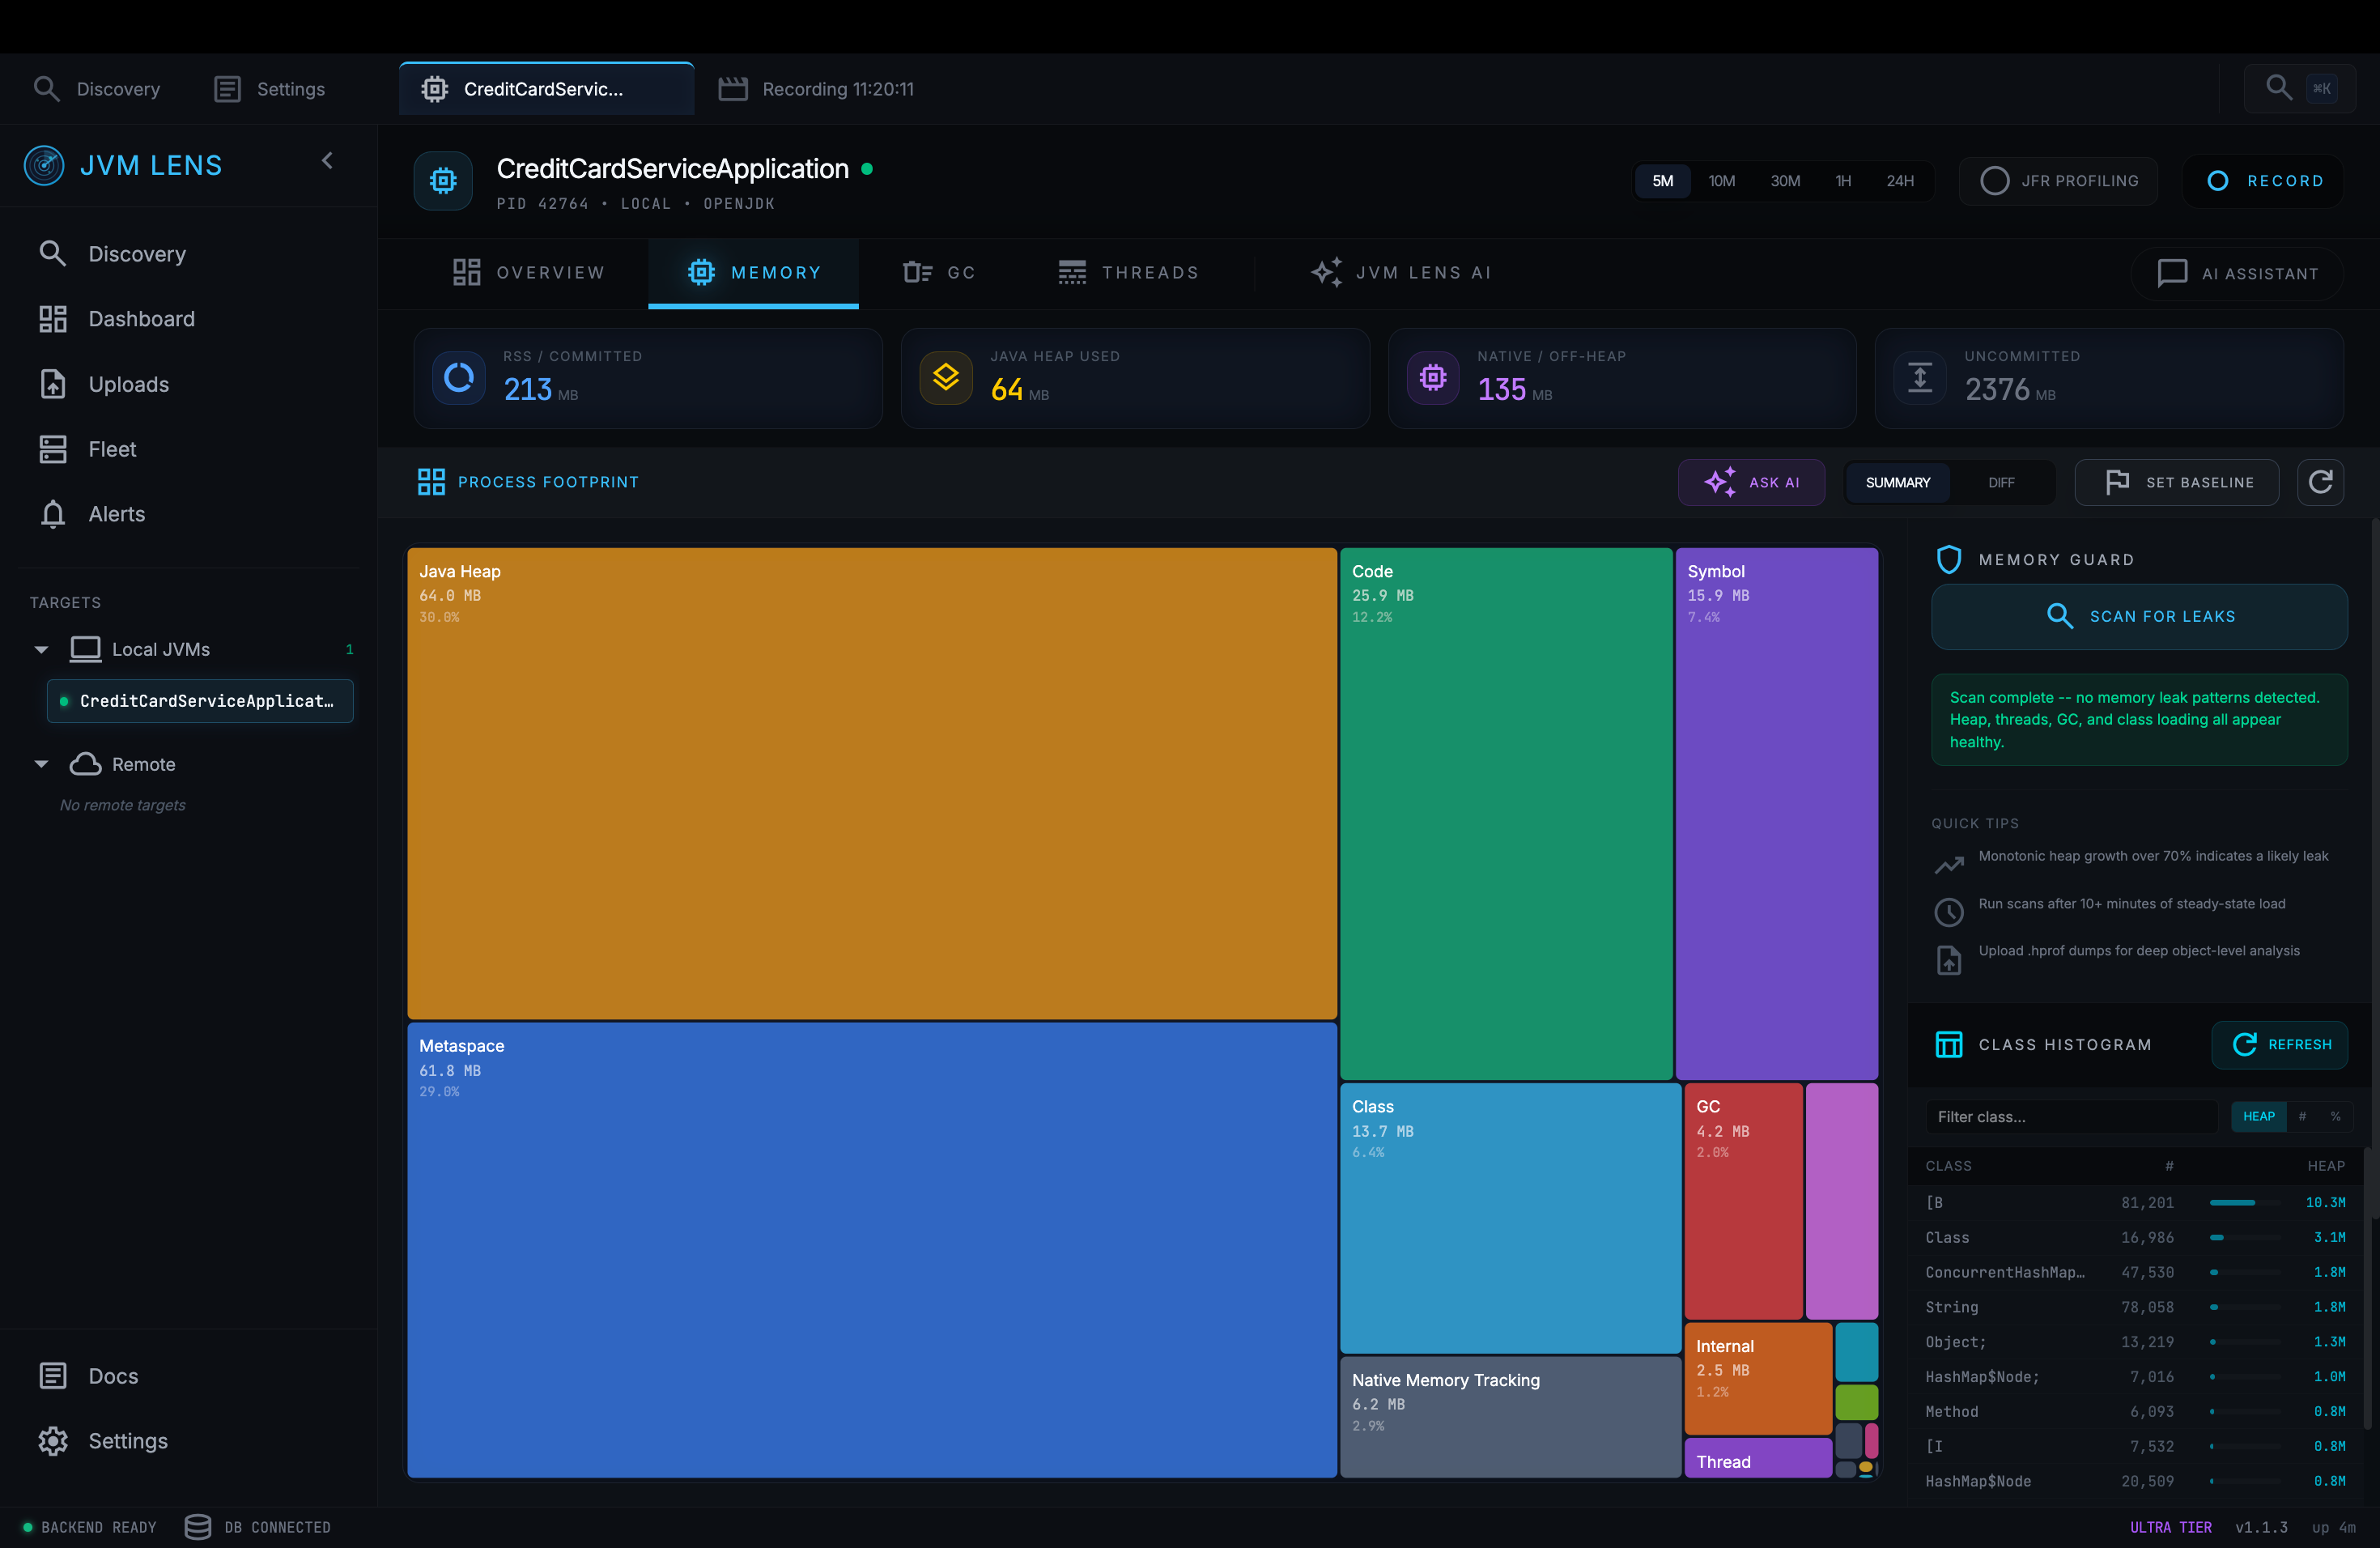This screenshot has height=1548, width=2380.
Task: Switch footprint view to DIFF
Action: coord(2001,482)
